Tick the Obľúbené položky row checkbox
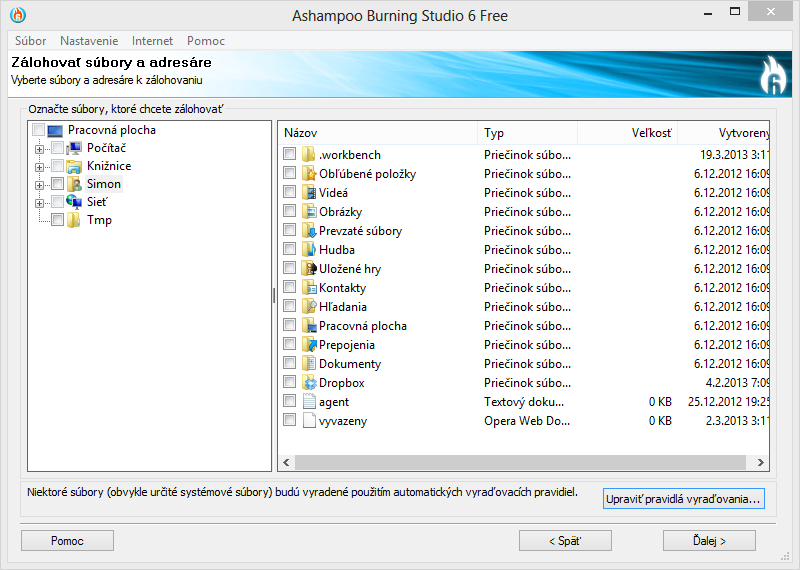The height and width of the screenshot is (570, 800). pos(290,172)
